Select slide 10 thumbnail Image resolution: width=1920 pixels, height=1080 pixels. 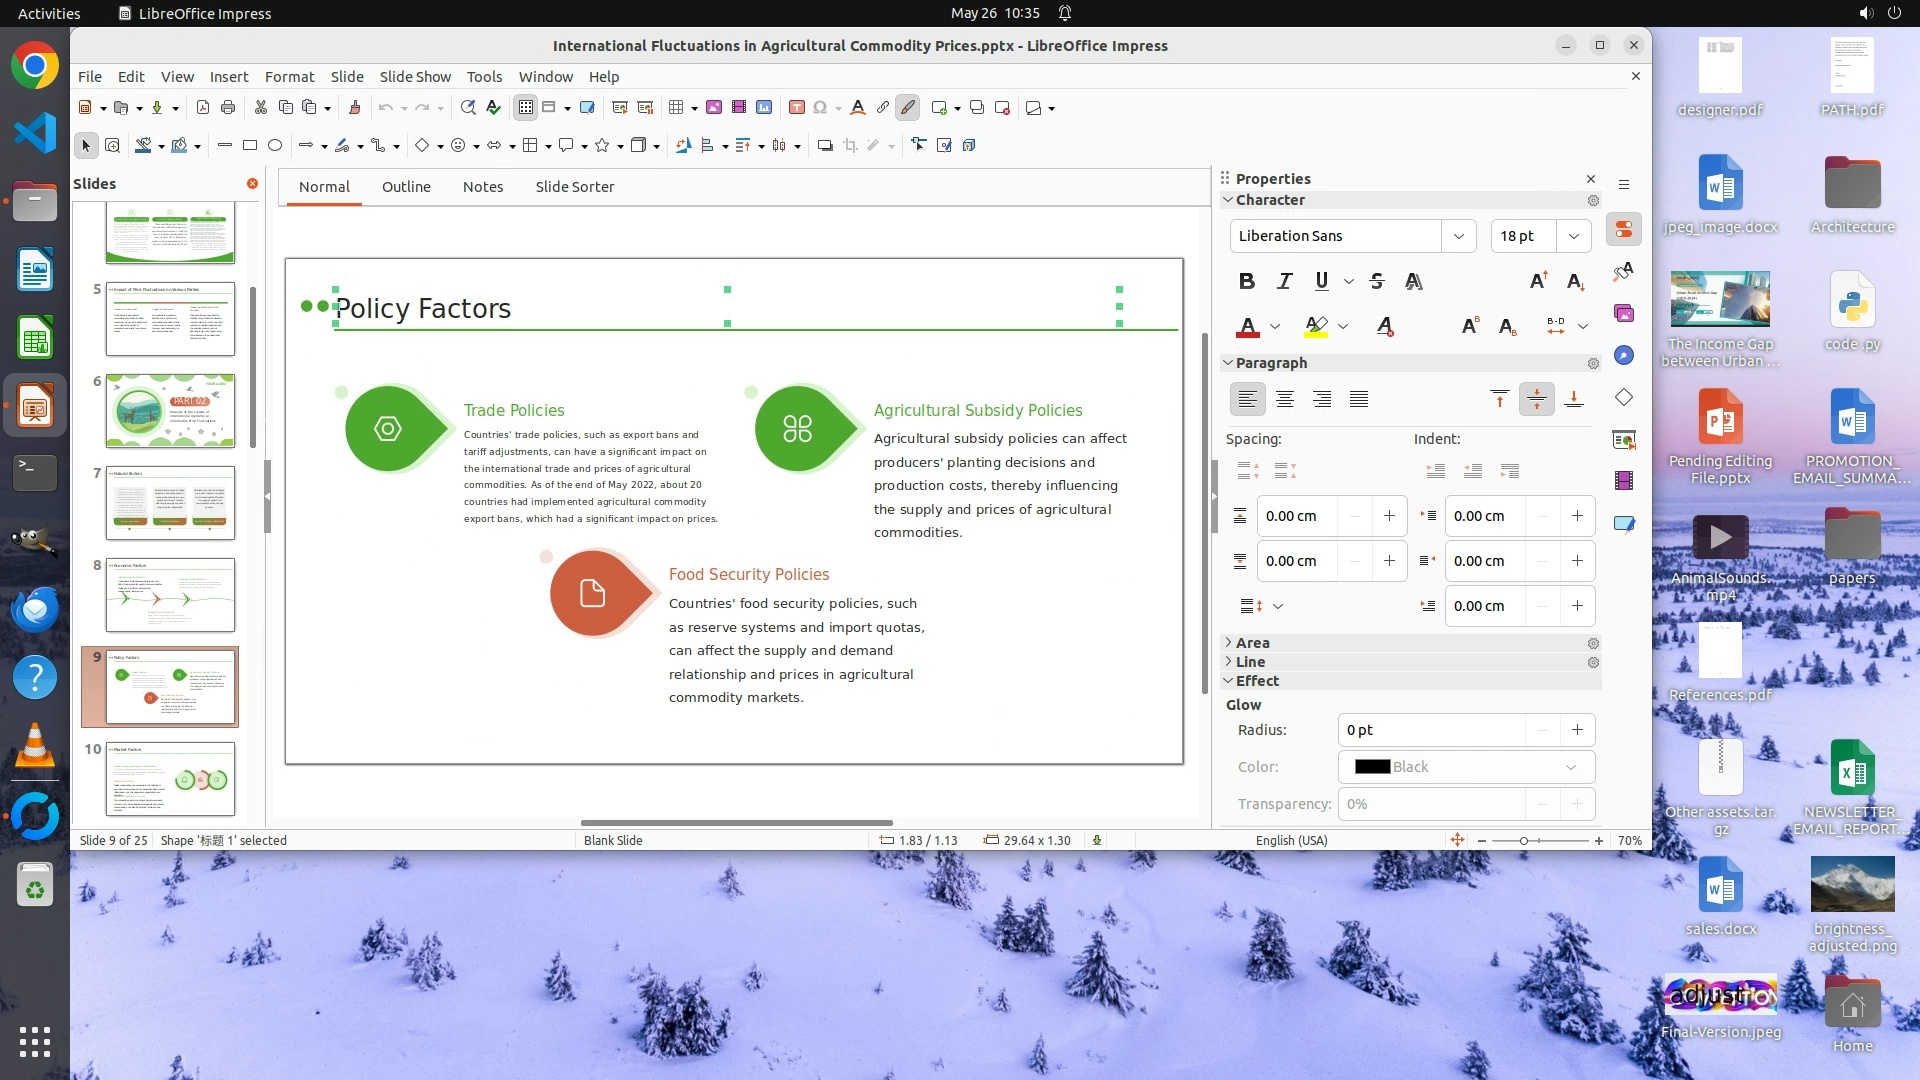[x=171, y=779]
